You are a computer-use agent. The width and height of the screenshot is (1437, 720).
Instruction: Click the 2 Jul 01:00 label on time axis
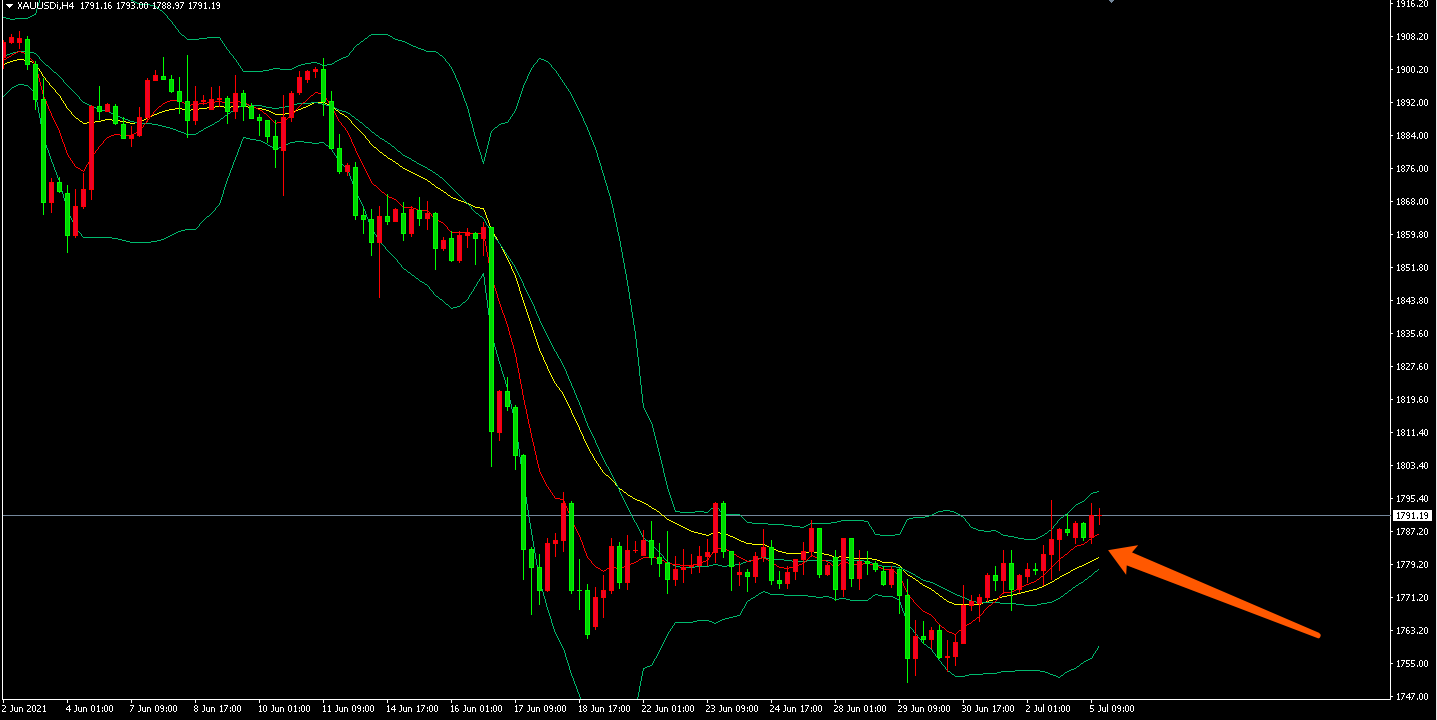tap(1049, 709)
